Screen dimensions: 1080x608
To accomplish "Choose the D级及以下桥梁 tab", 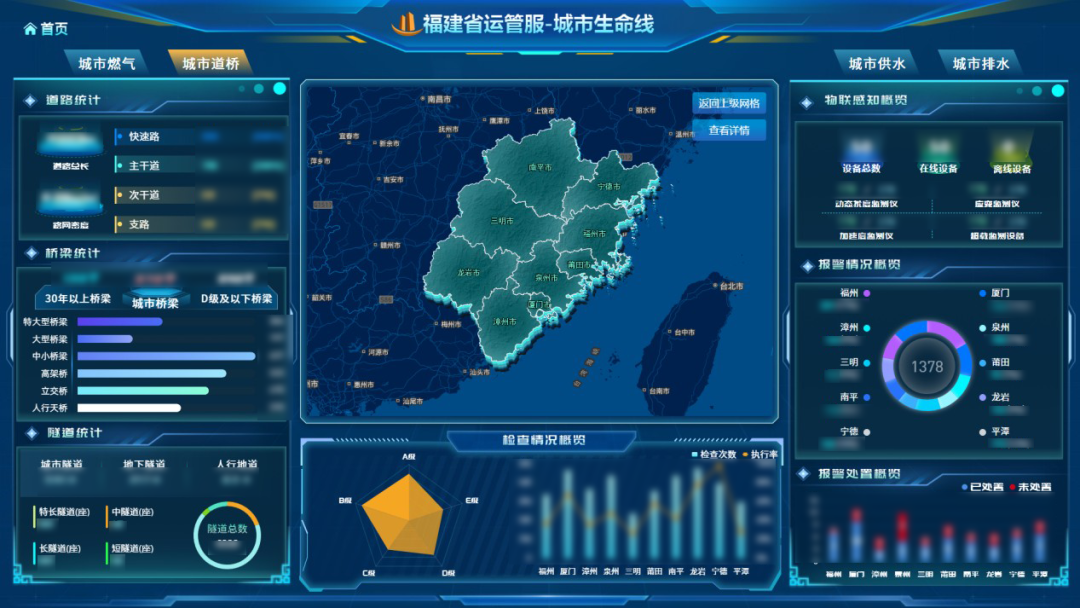I will click(236, 298).
